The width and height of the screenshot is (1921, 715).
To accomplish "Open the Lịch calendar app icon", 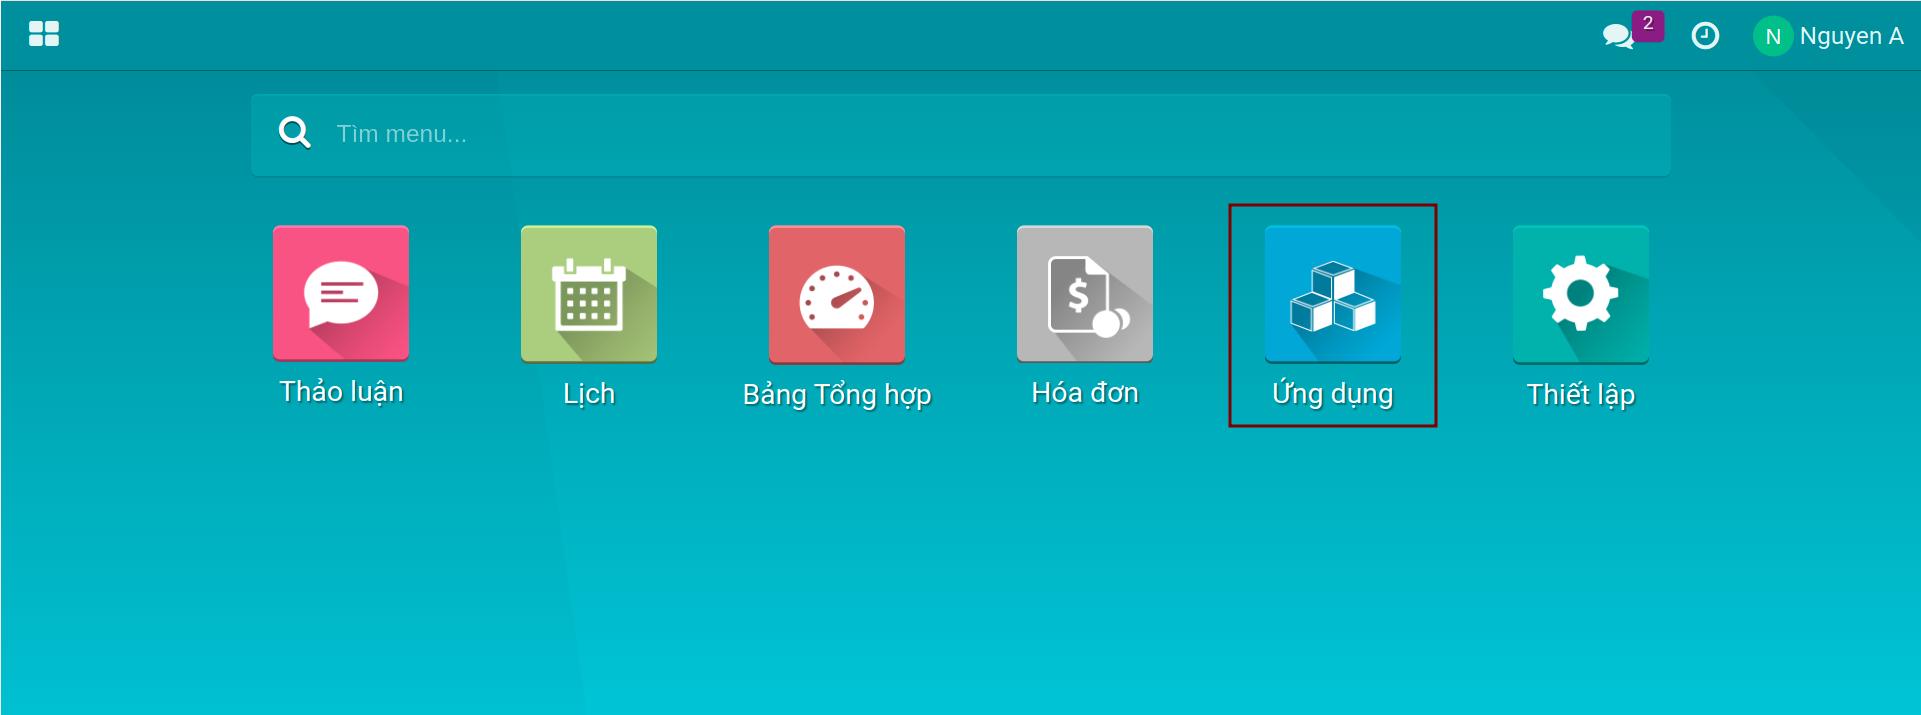I will click(x=589, y=293).
